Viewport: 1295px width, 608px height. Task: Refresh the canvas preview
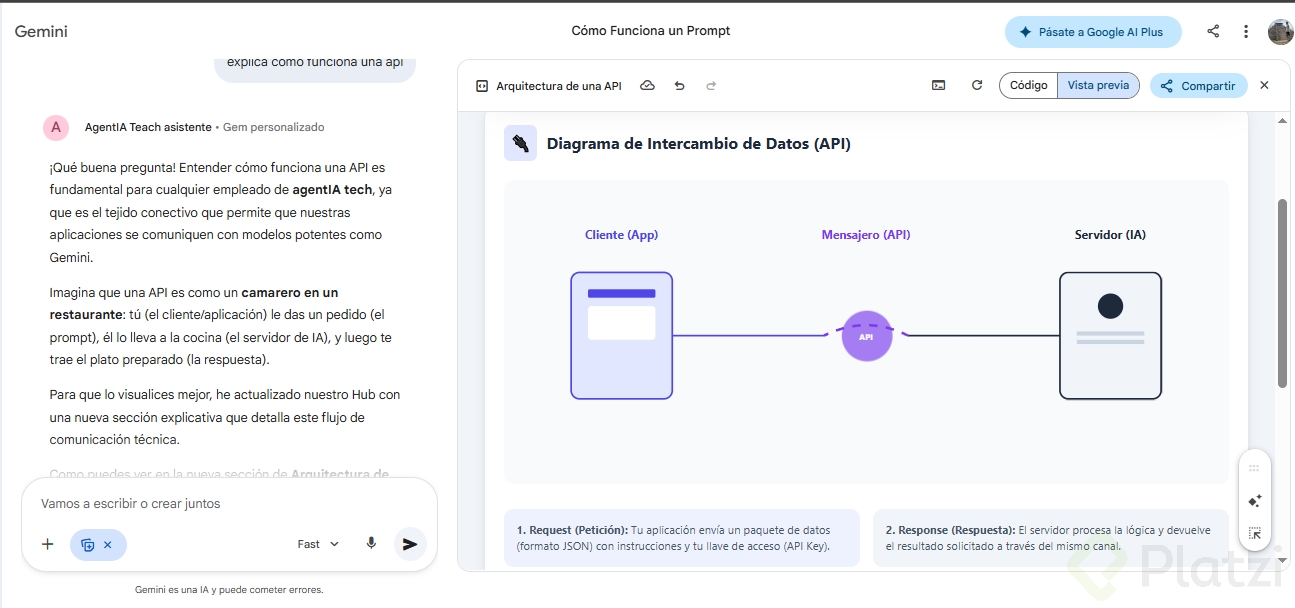point(977,86)
